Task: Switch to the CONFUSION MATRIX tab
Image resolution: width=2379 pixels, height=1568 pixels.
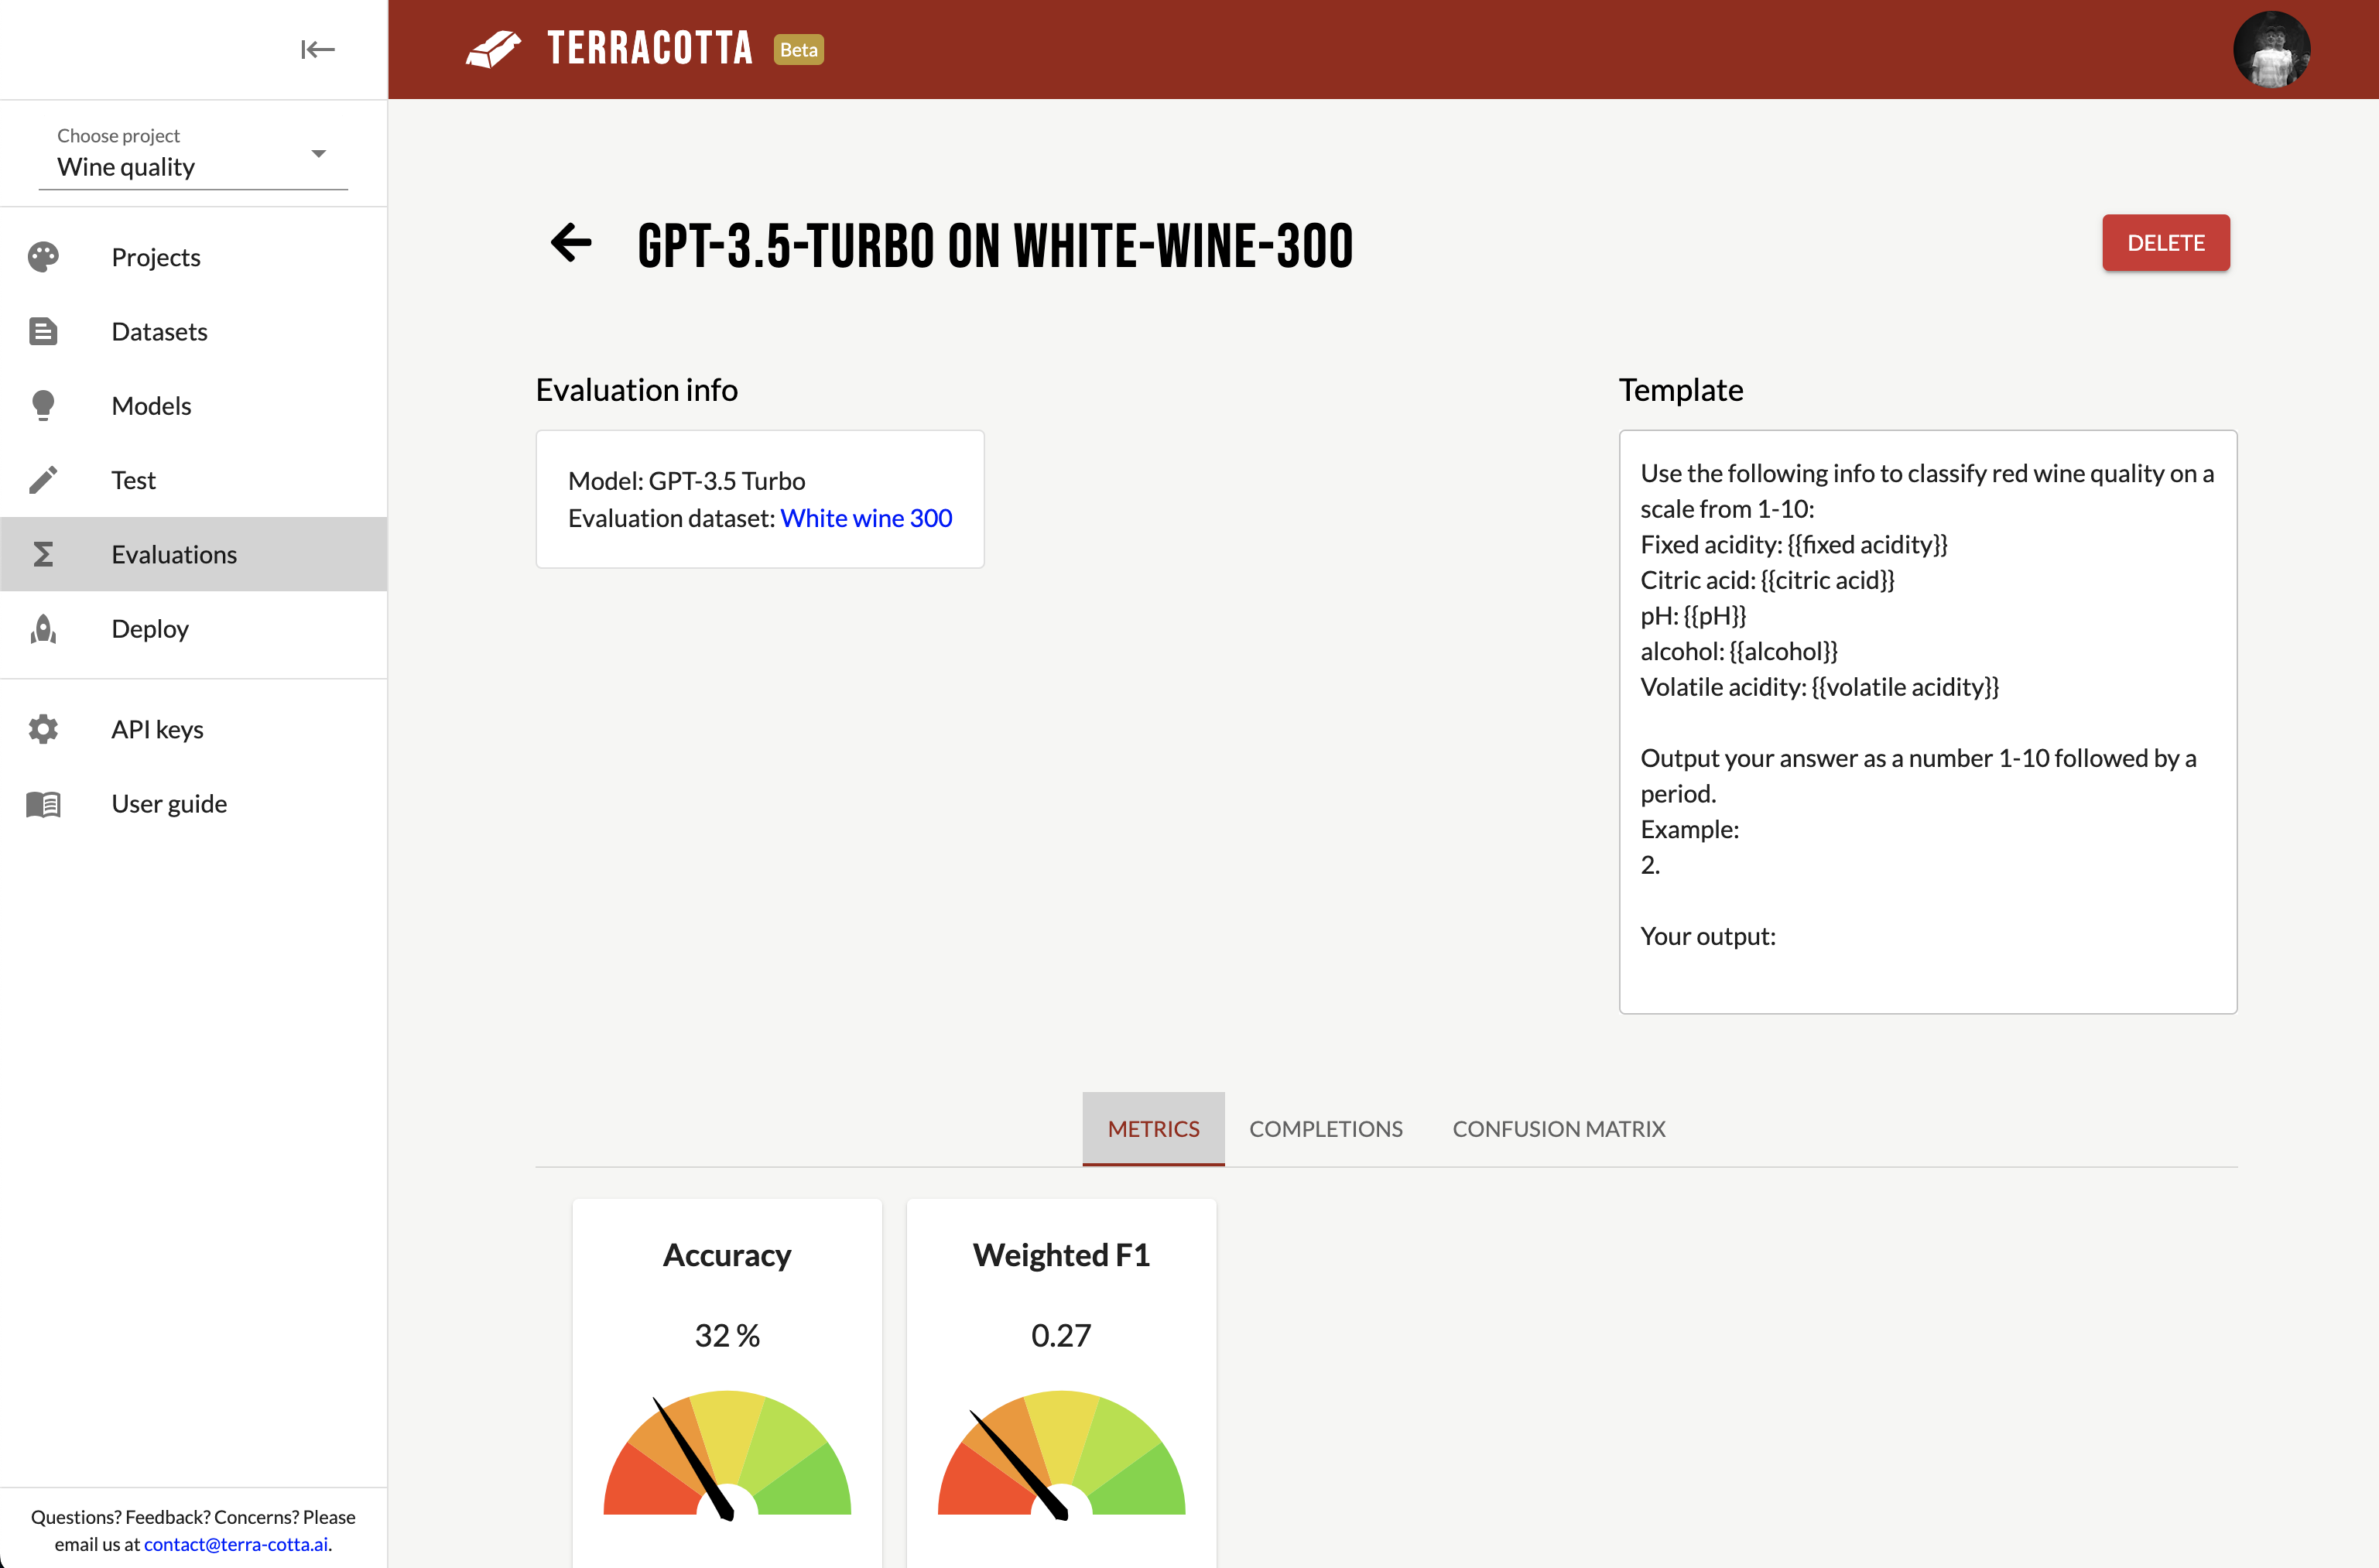Action: [x=1558, y=1128]
